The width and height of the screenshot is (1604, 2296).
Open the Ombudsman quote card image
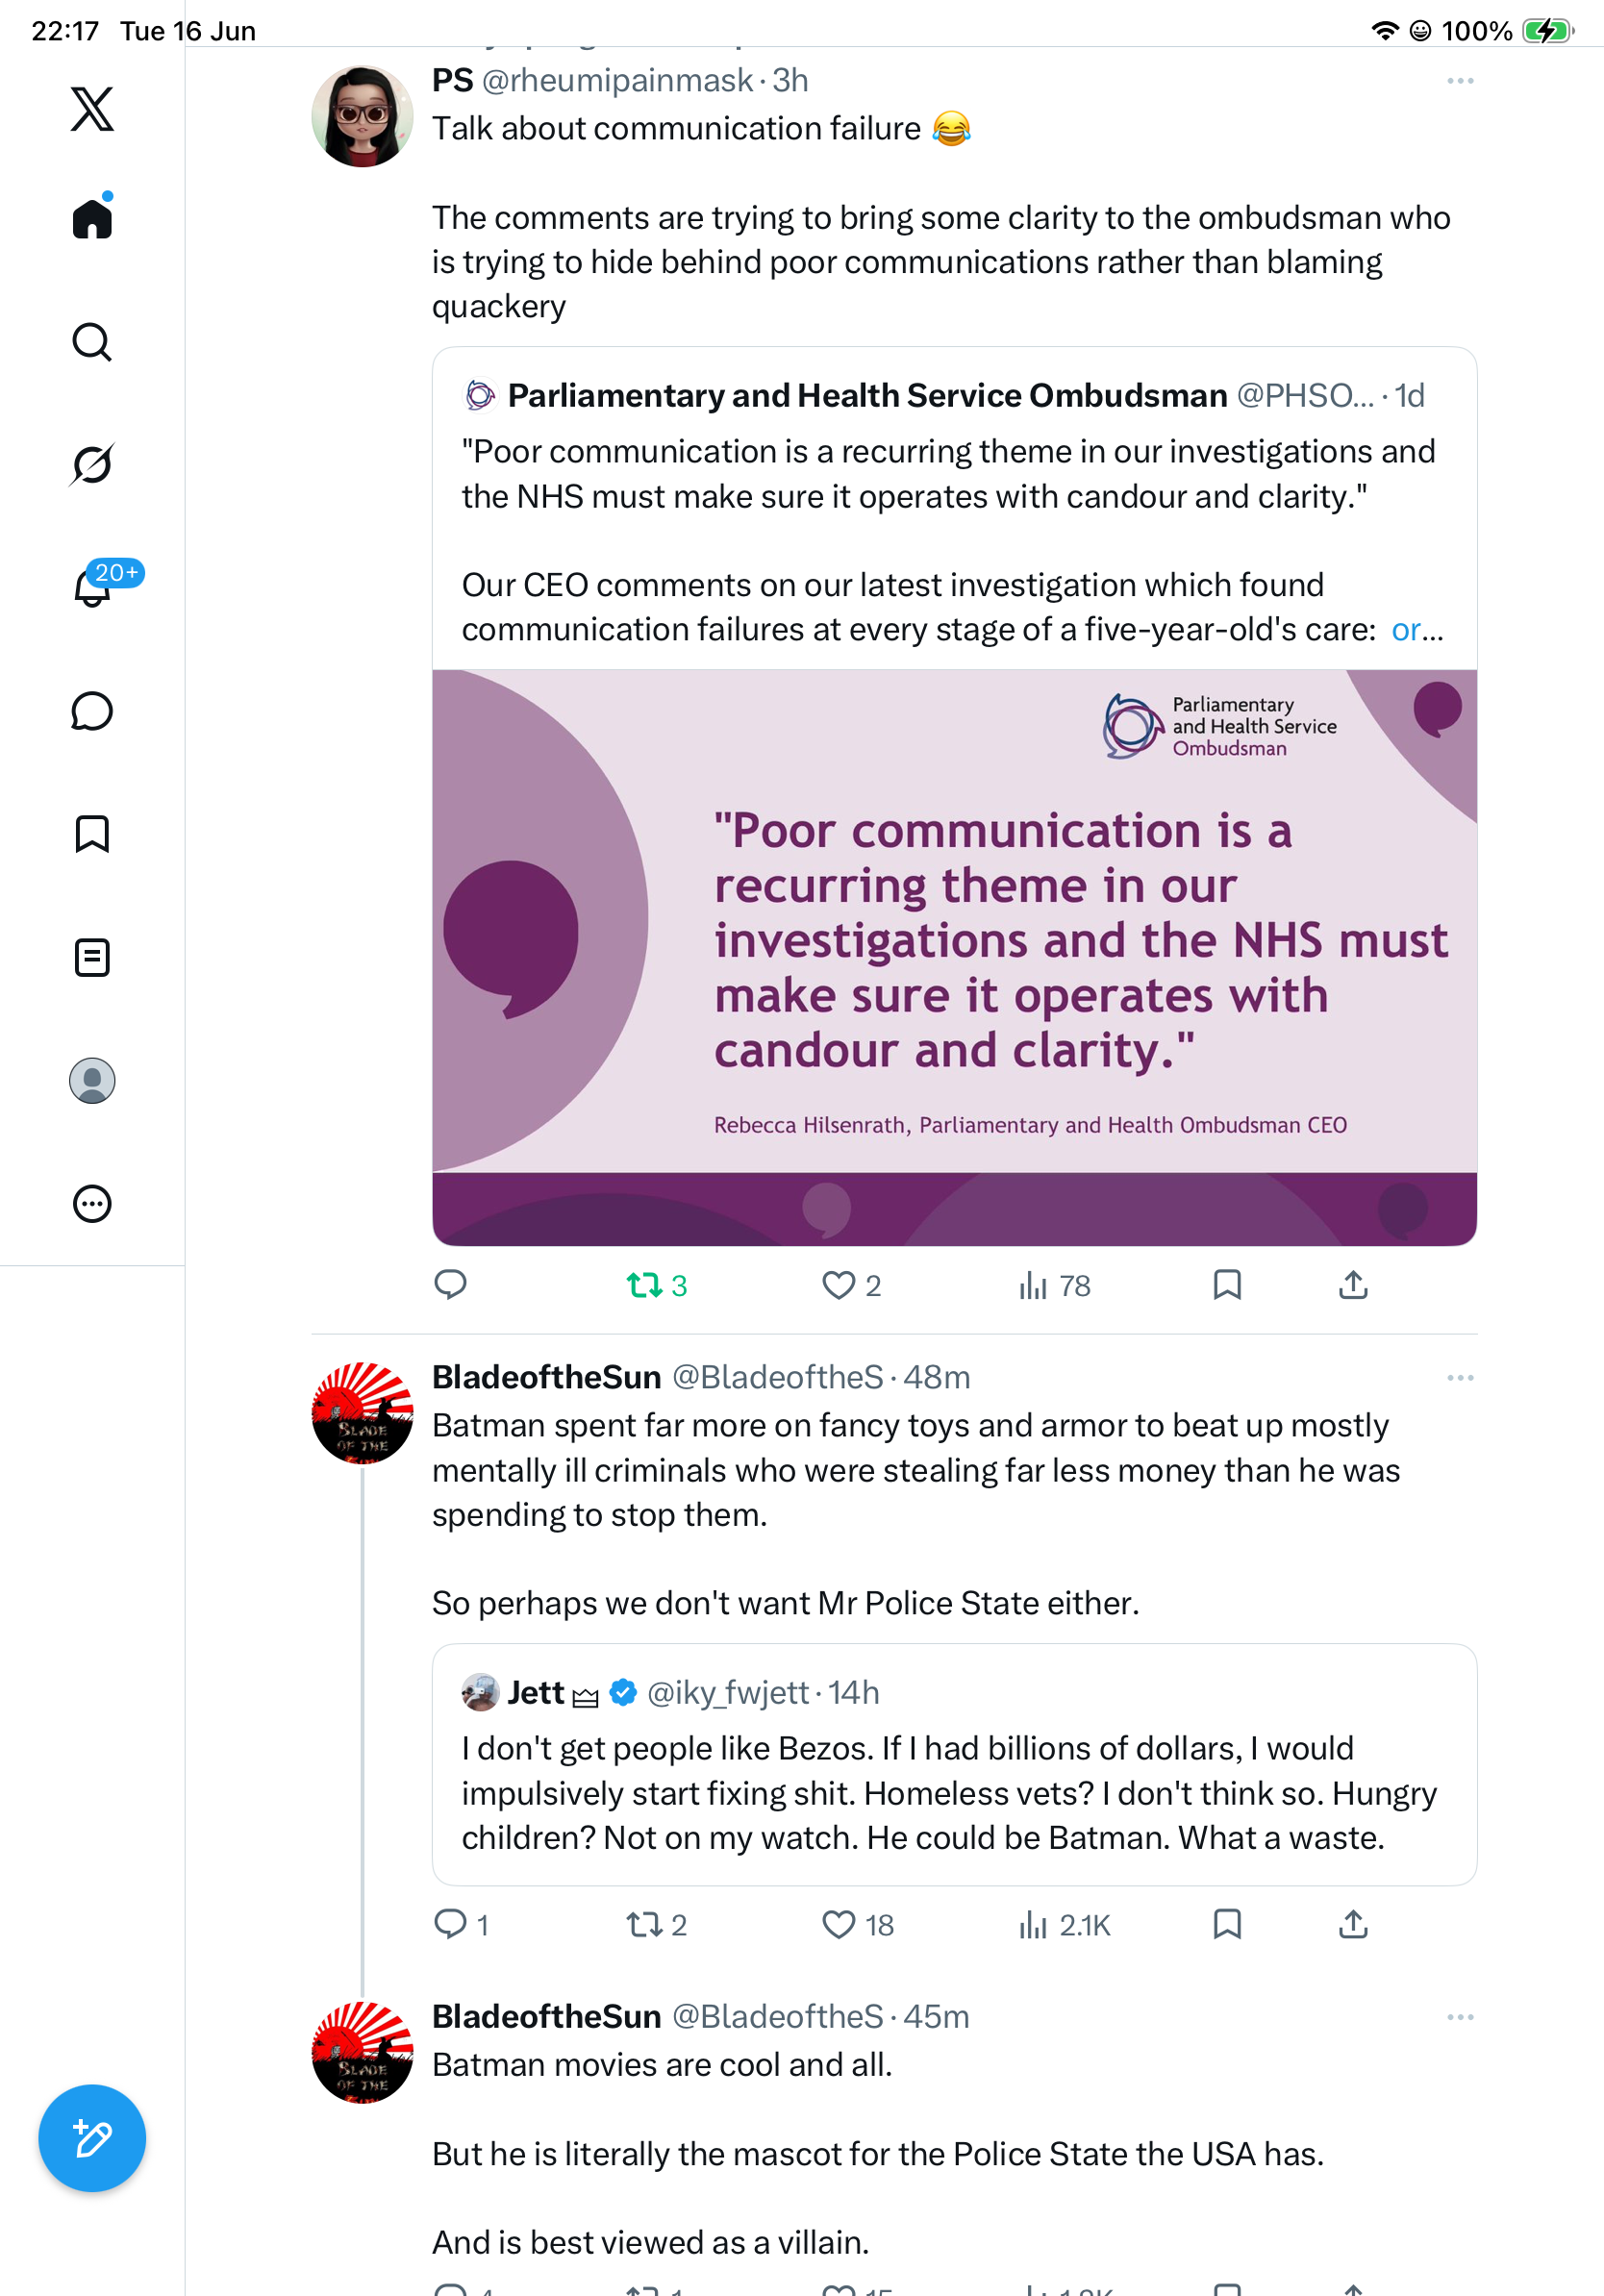point(954,957)
